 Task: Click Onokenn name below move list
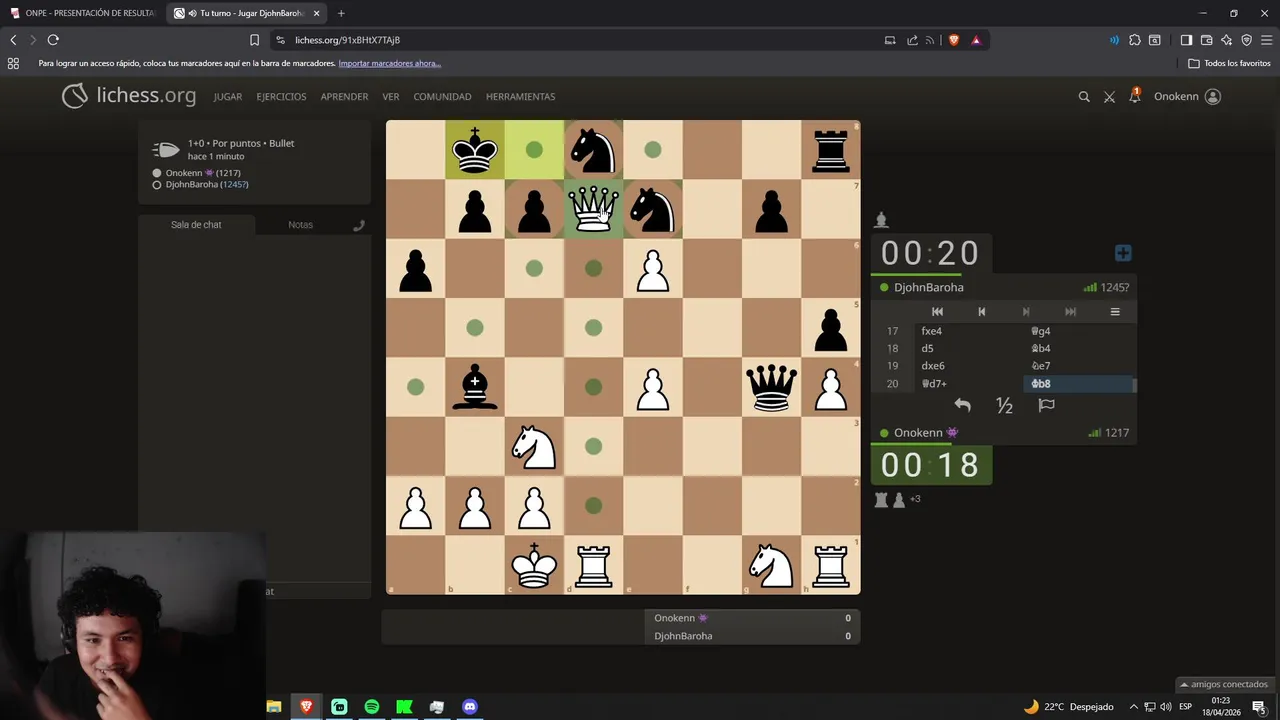(x=918, y=433)
